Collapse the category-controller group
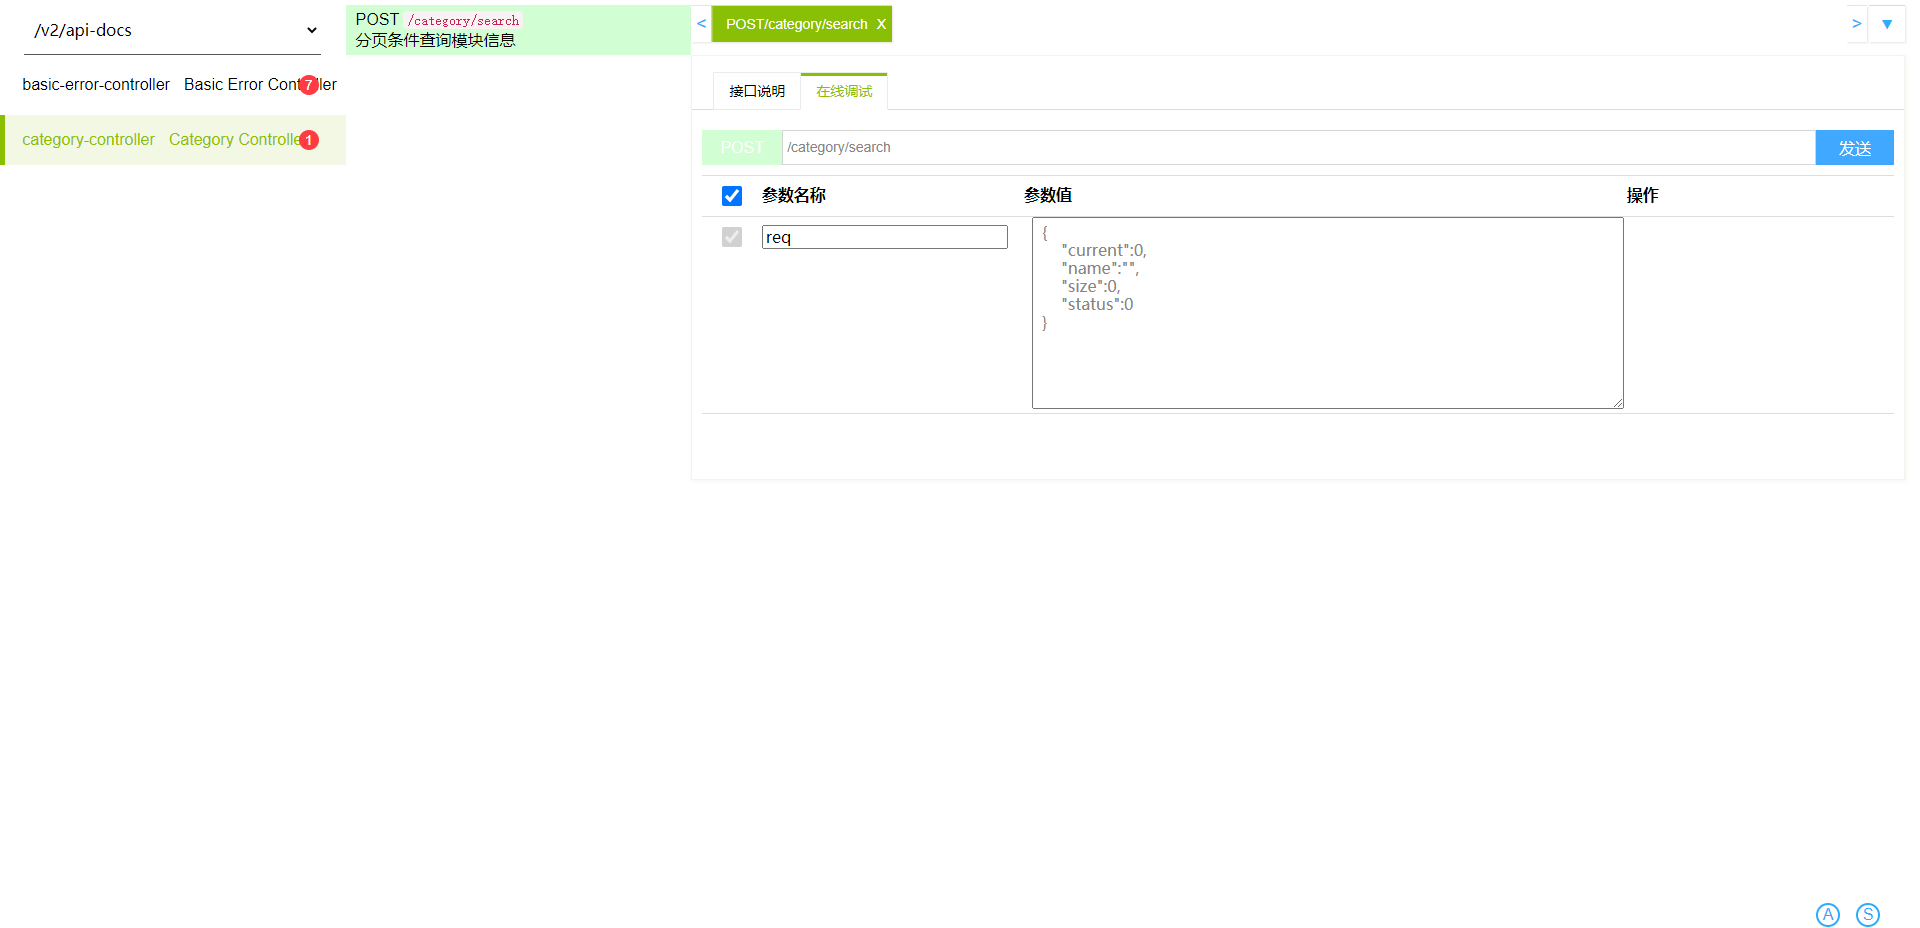This screenshot has width=1920, height=928. tap(89, 140)
